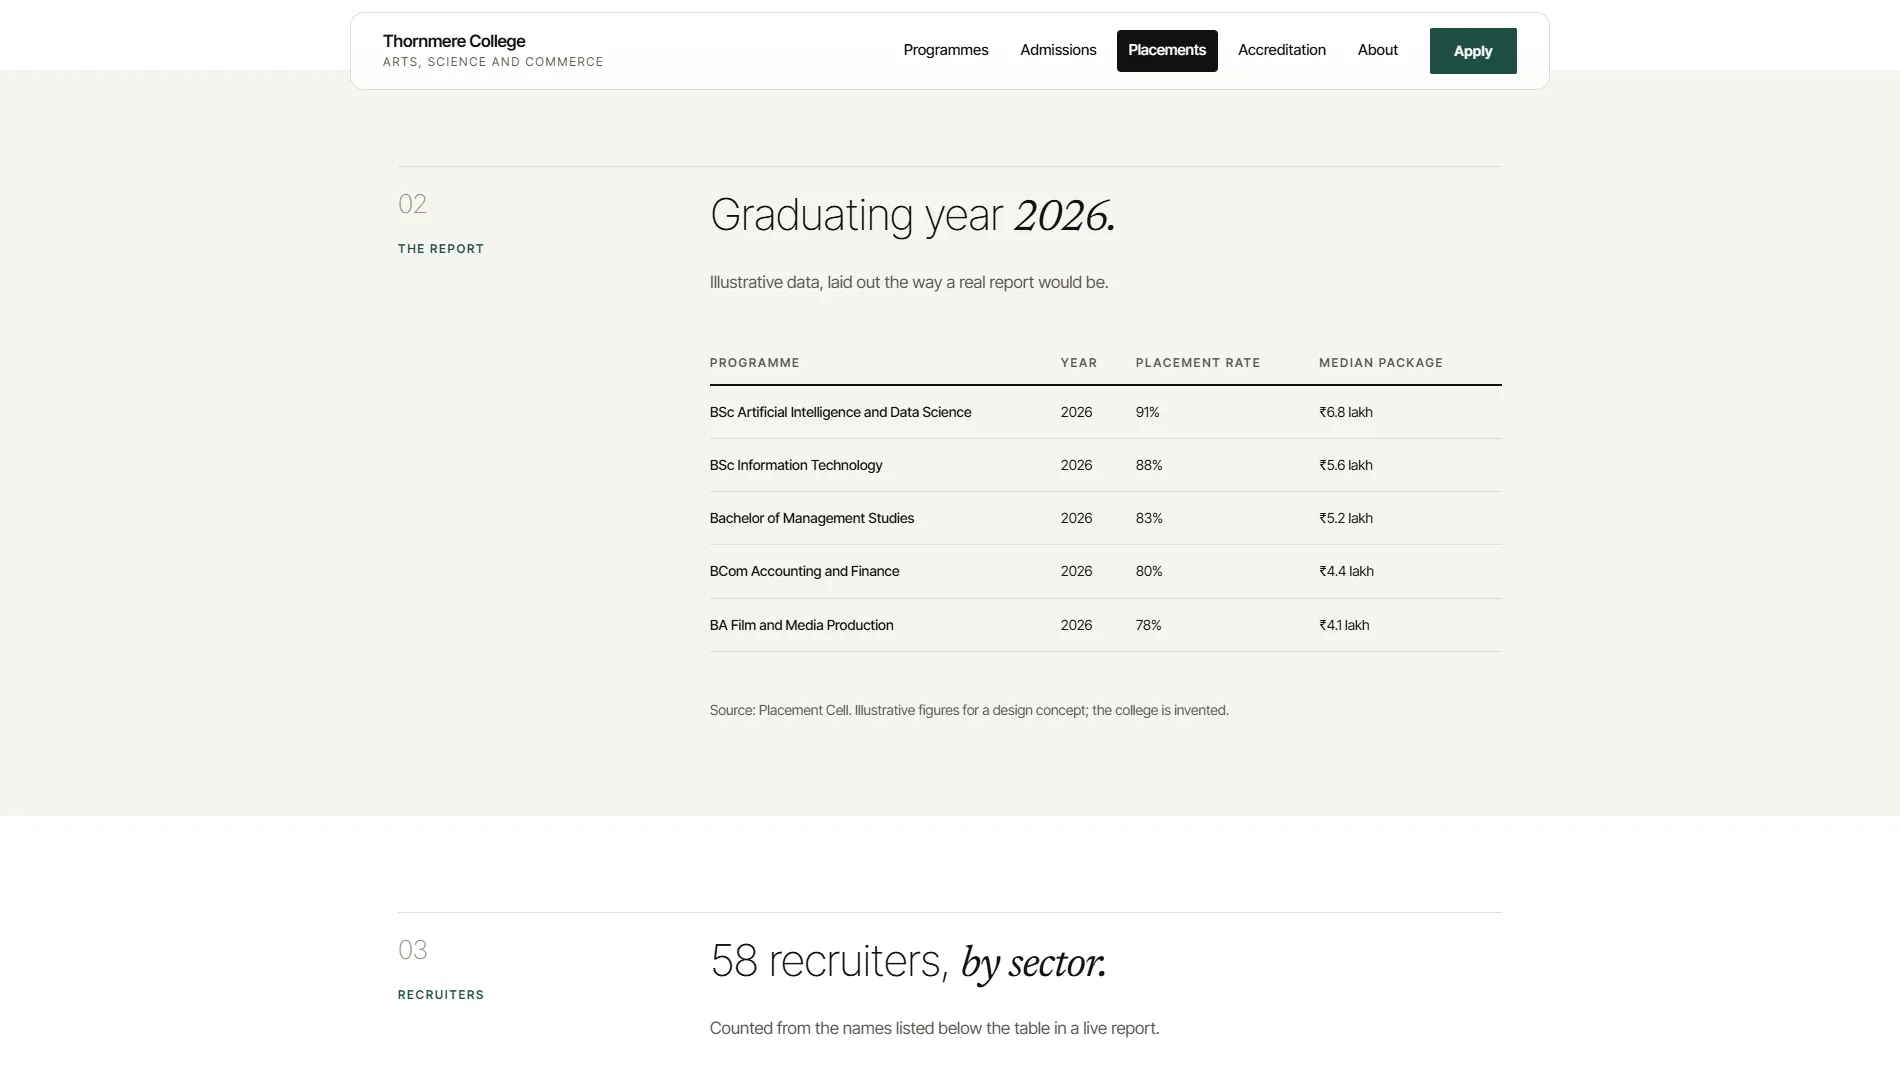This screenshot has height=1074, width=1900.
Task: Click the green Apply button
Action: pos(1473,51)
